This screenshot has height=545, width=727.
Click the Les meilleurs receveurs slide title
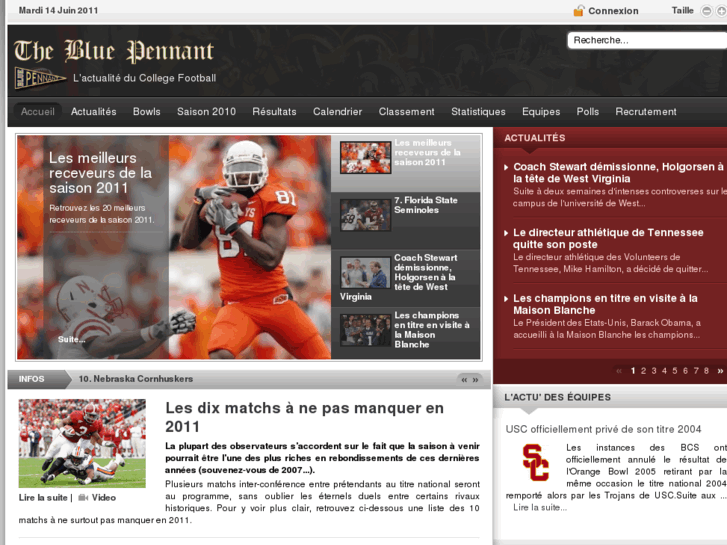pyautogui.click(x=101, y=173)
